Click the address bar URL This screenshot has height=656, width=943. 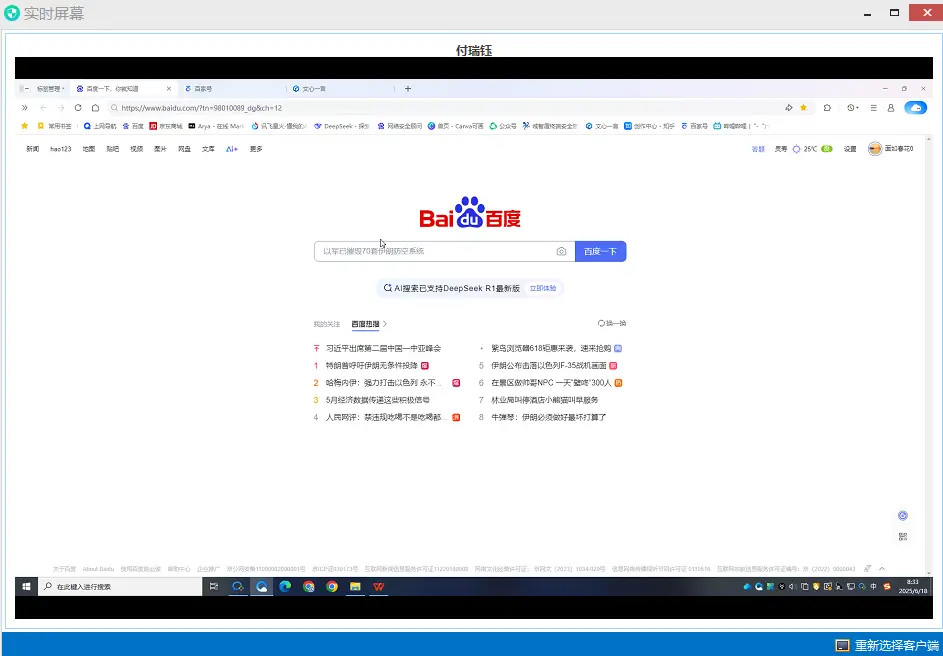[x=201, y=108]
